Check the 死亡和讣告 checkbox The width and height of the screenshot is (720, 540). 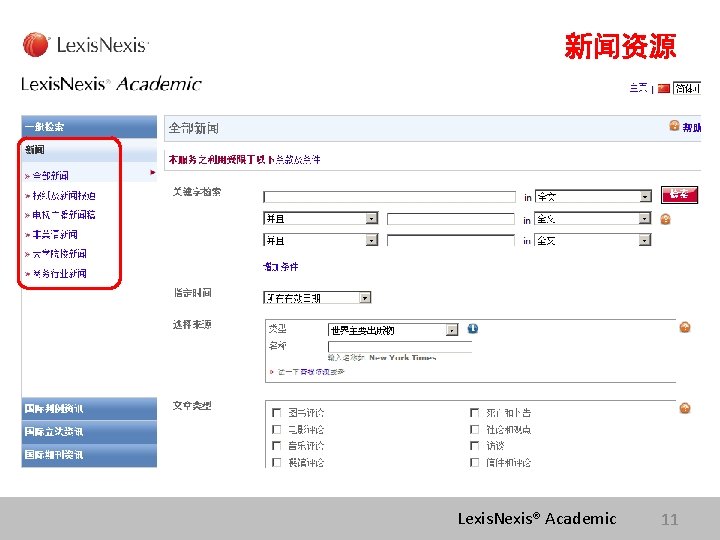(474, 412)
